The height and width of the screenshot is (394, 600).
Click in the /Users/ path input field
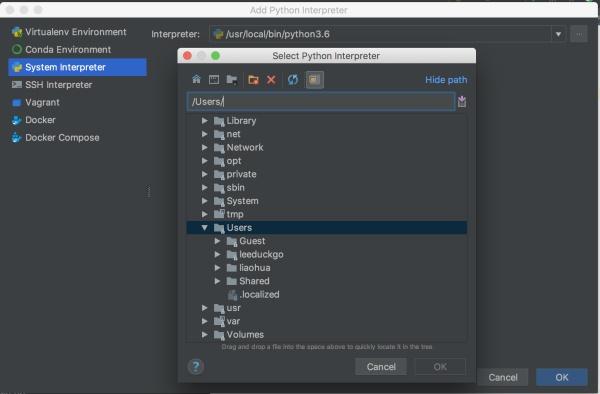pos(321,101)
